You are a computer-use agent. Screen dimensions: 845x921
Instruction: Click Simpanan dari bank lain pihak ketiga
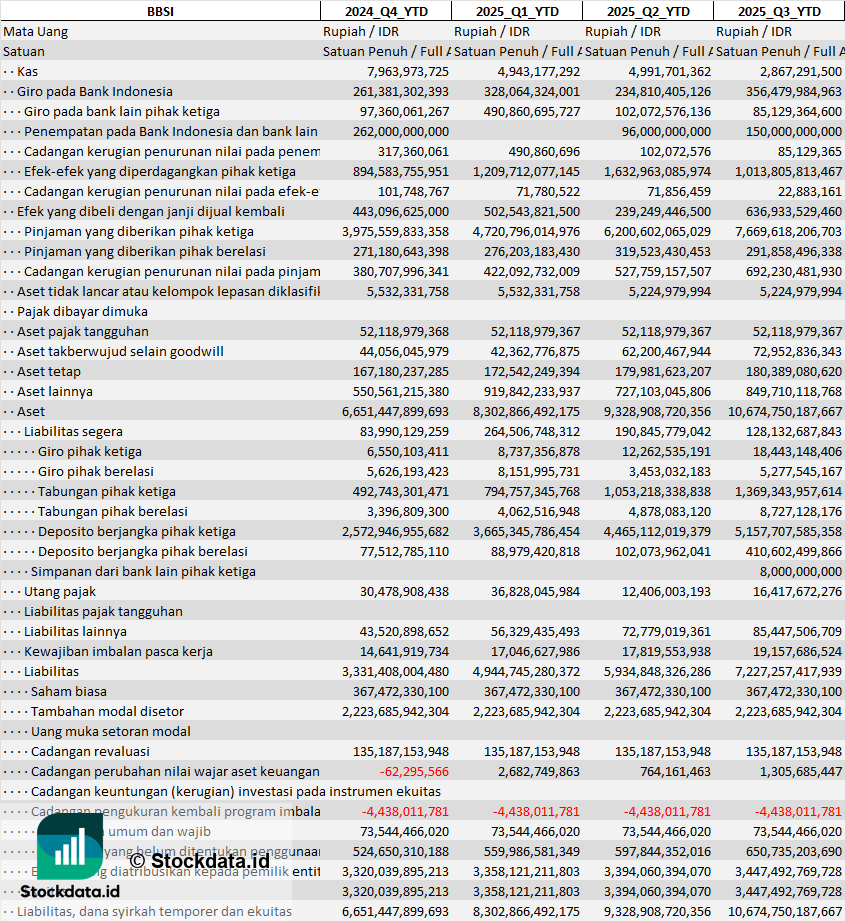coord(143,571)
